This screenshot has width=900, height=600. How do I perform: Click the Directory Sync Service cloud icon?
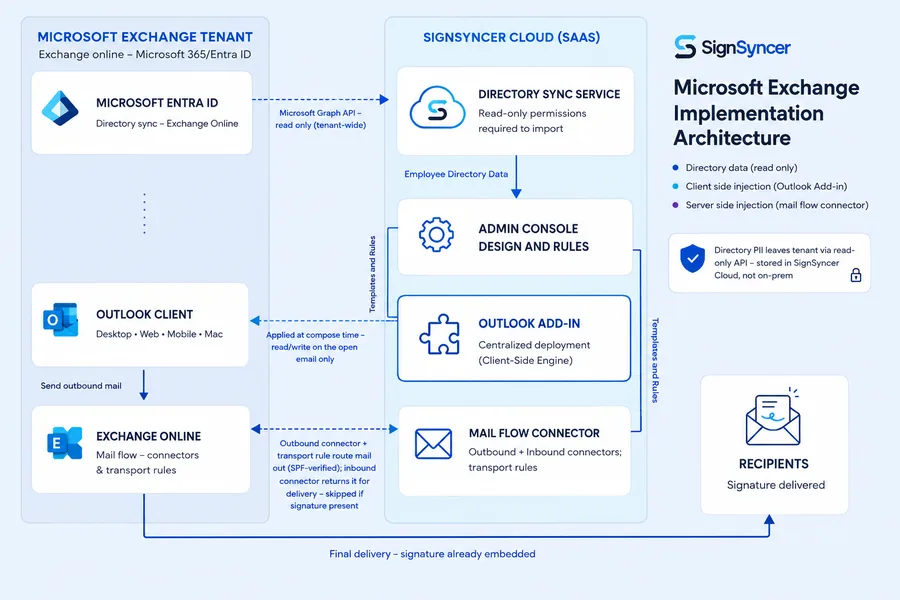tap(437, 108)
